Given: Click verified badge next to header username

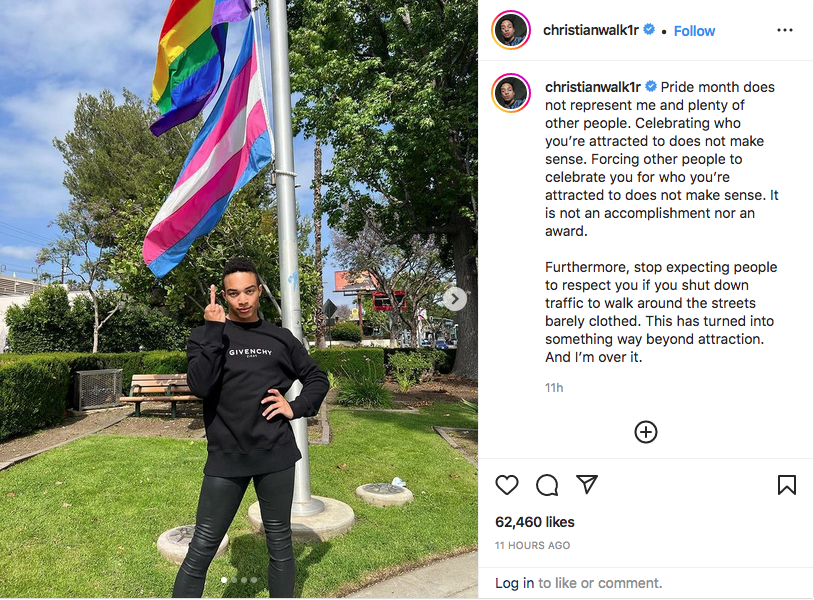Looking at the screenshot, I should 649,30.
